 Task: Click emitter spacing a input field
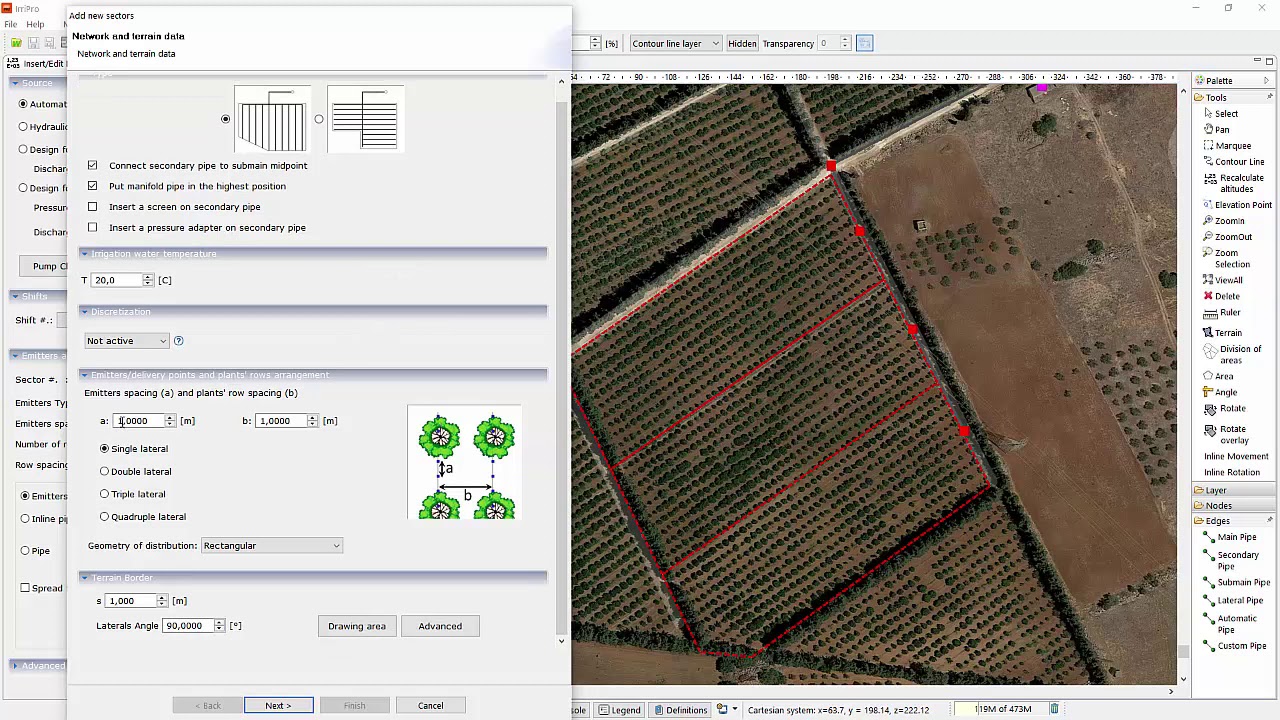[x=138, y=421]
